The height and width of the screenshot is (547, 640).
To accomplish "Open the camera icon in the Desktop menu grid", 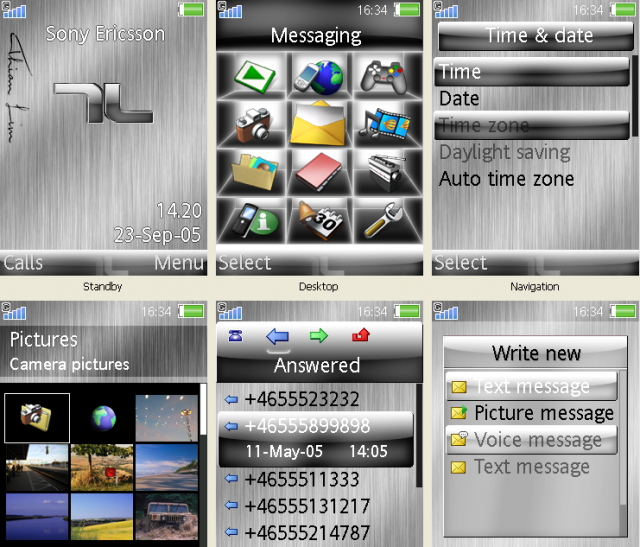I will point(253,125).
